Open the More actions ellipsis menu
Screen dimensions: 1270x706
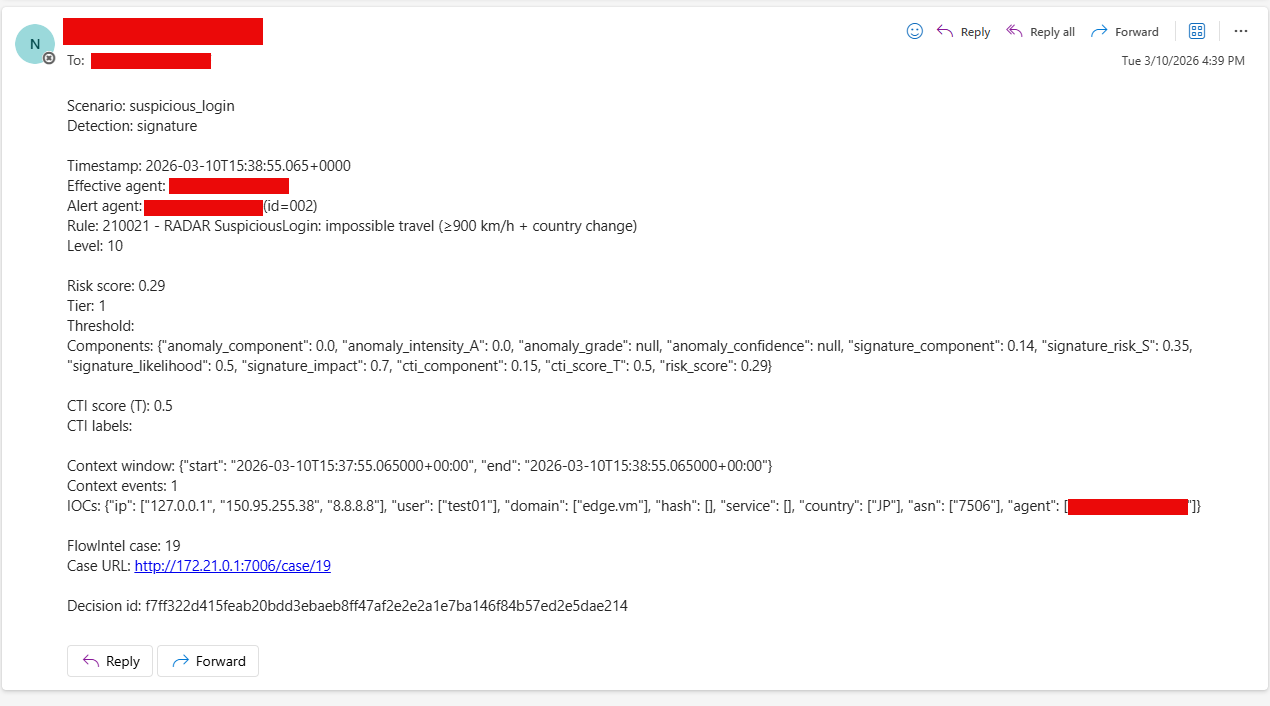point(1241,31)
